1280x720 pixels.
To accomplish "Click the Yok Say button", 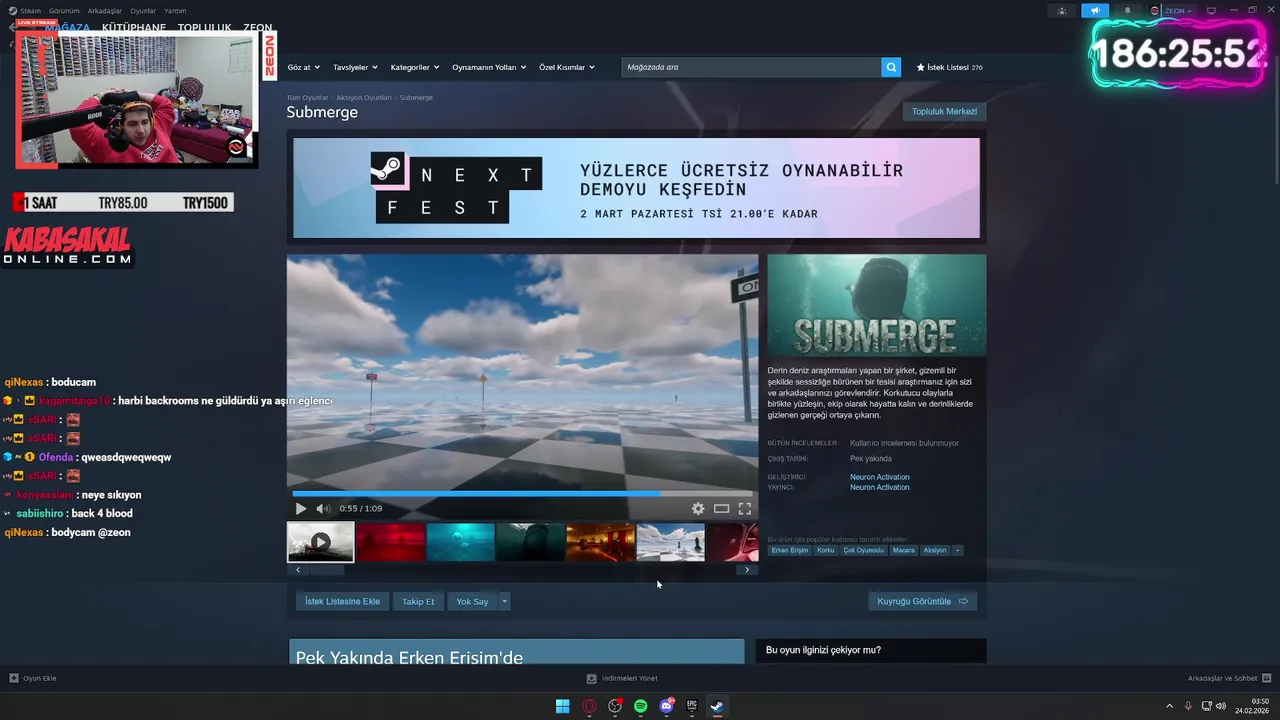I will coord(472,601).
